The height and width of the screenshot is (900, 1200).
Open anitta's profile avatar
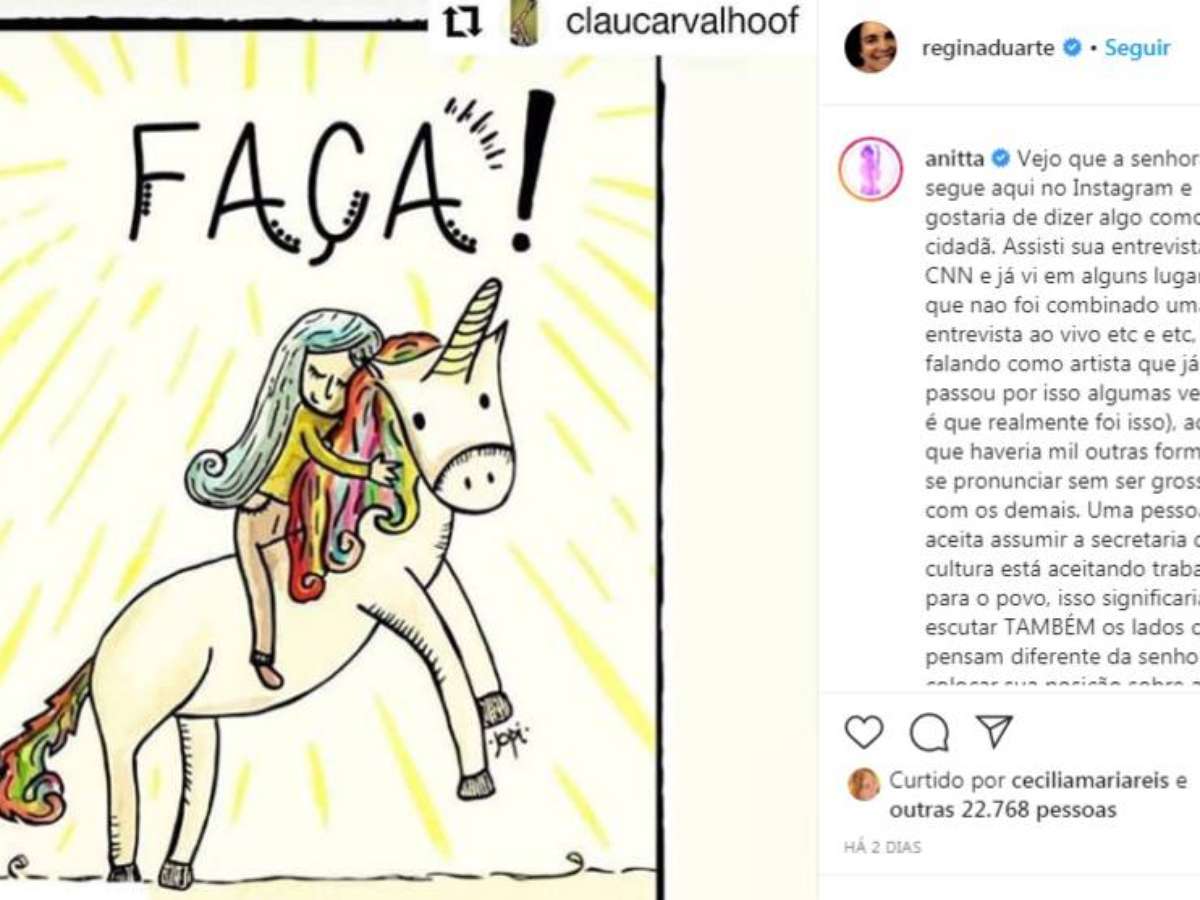870,169
